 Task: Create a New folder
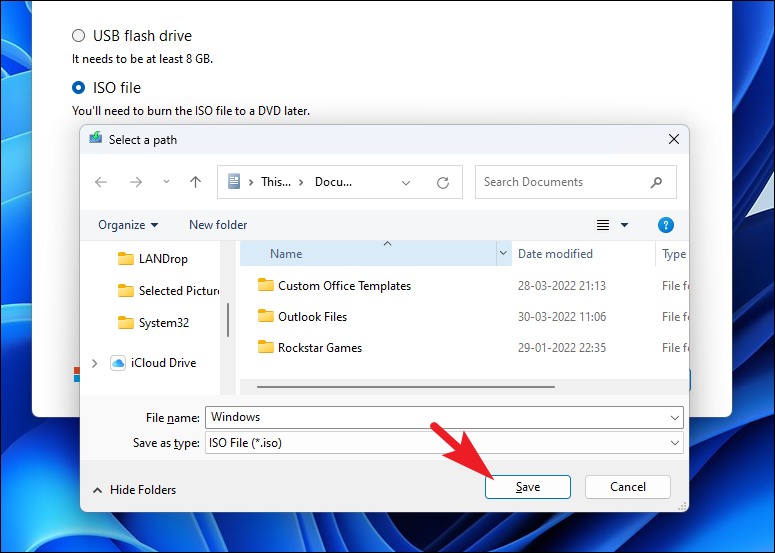pos(218,225)
